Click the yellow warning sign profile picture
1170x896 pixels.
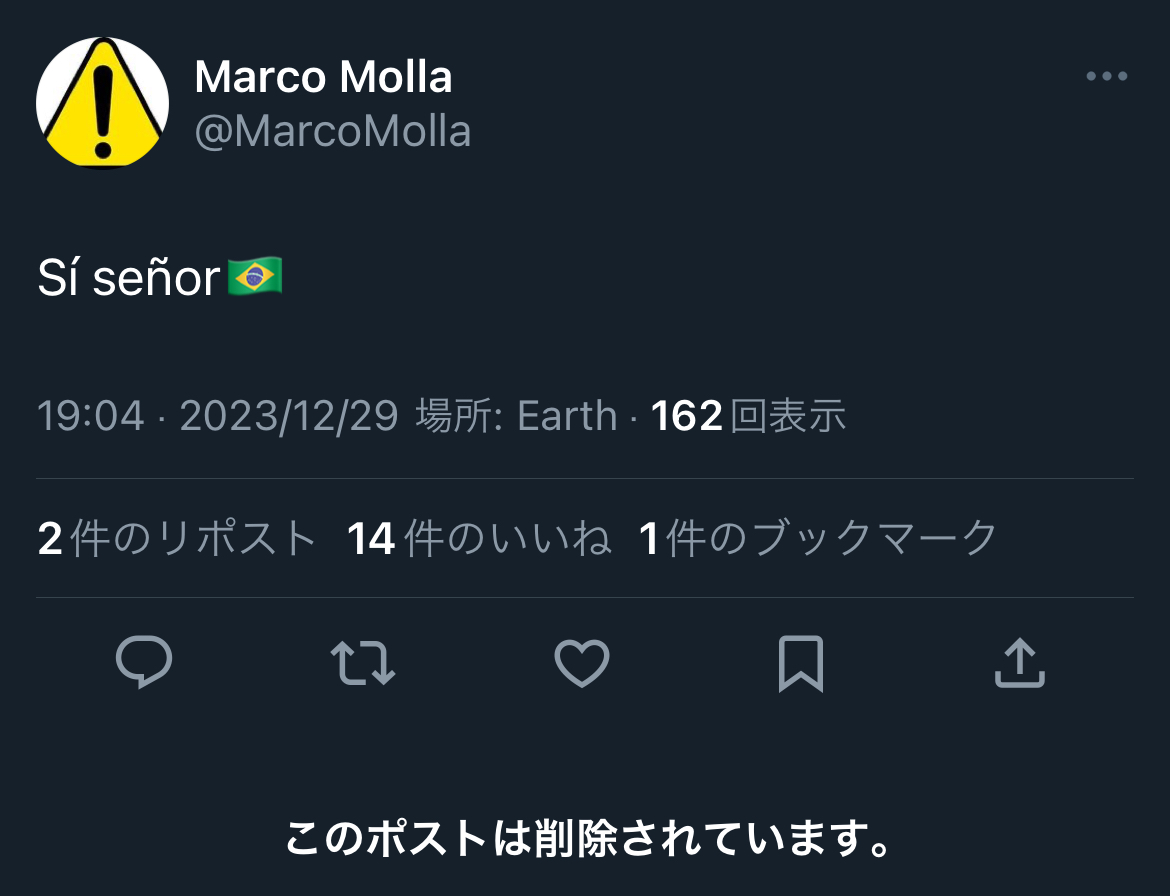pyautogui.click(x=102, y=102)
